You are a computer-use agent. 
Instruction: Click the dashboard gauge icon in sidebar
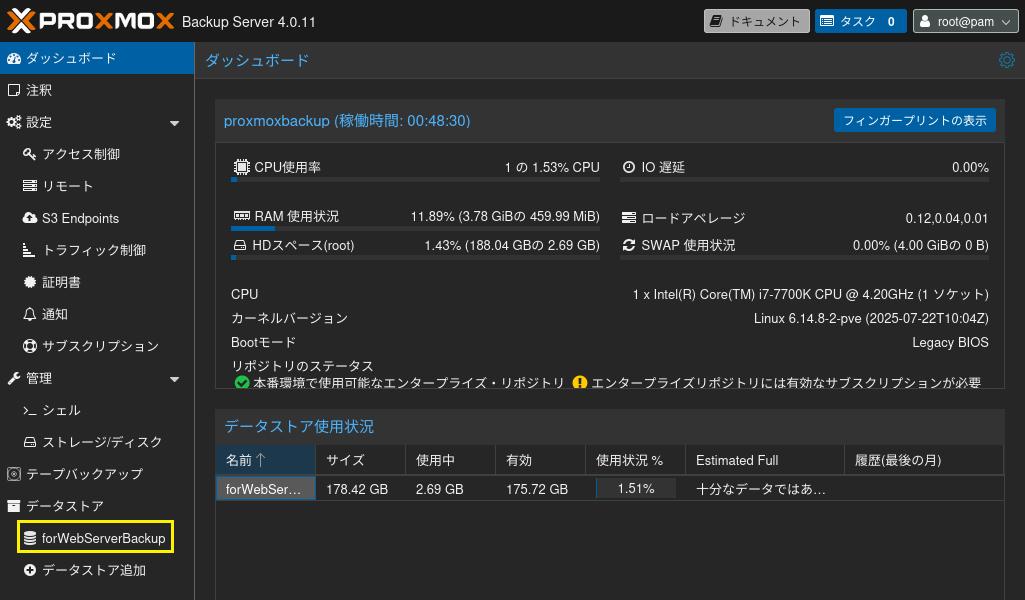pos(14,58)
